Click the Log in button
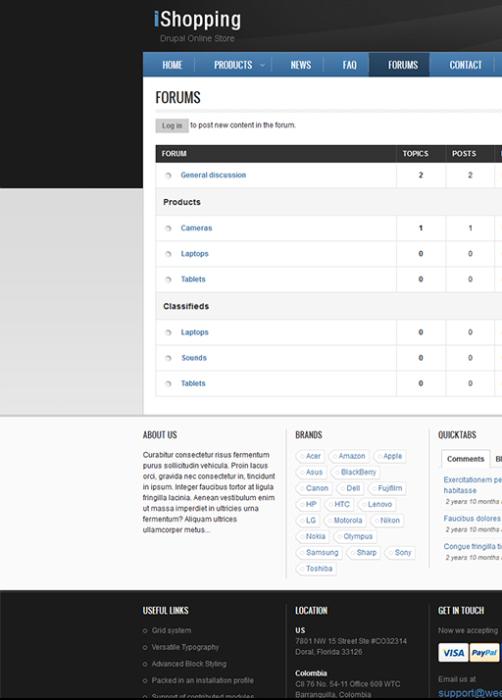502x700 pixels. 172,125
